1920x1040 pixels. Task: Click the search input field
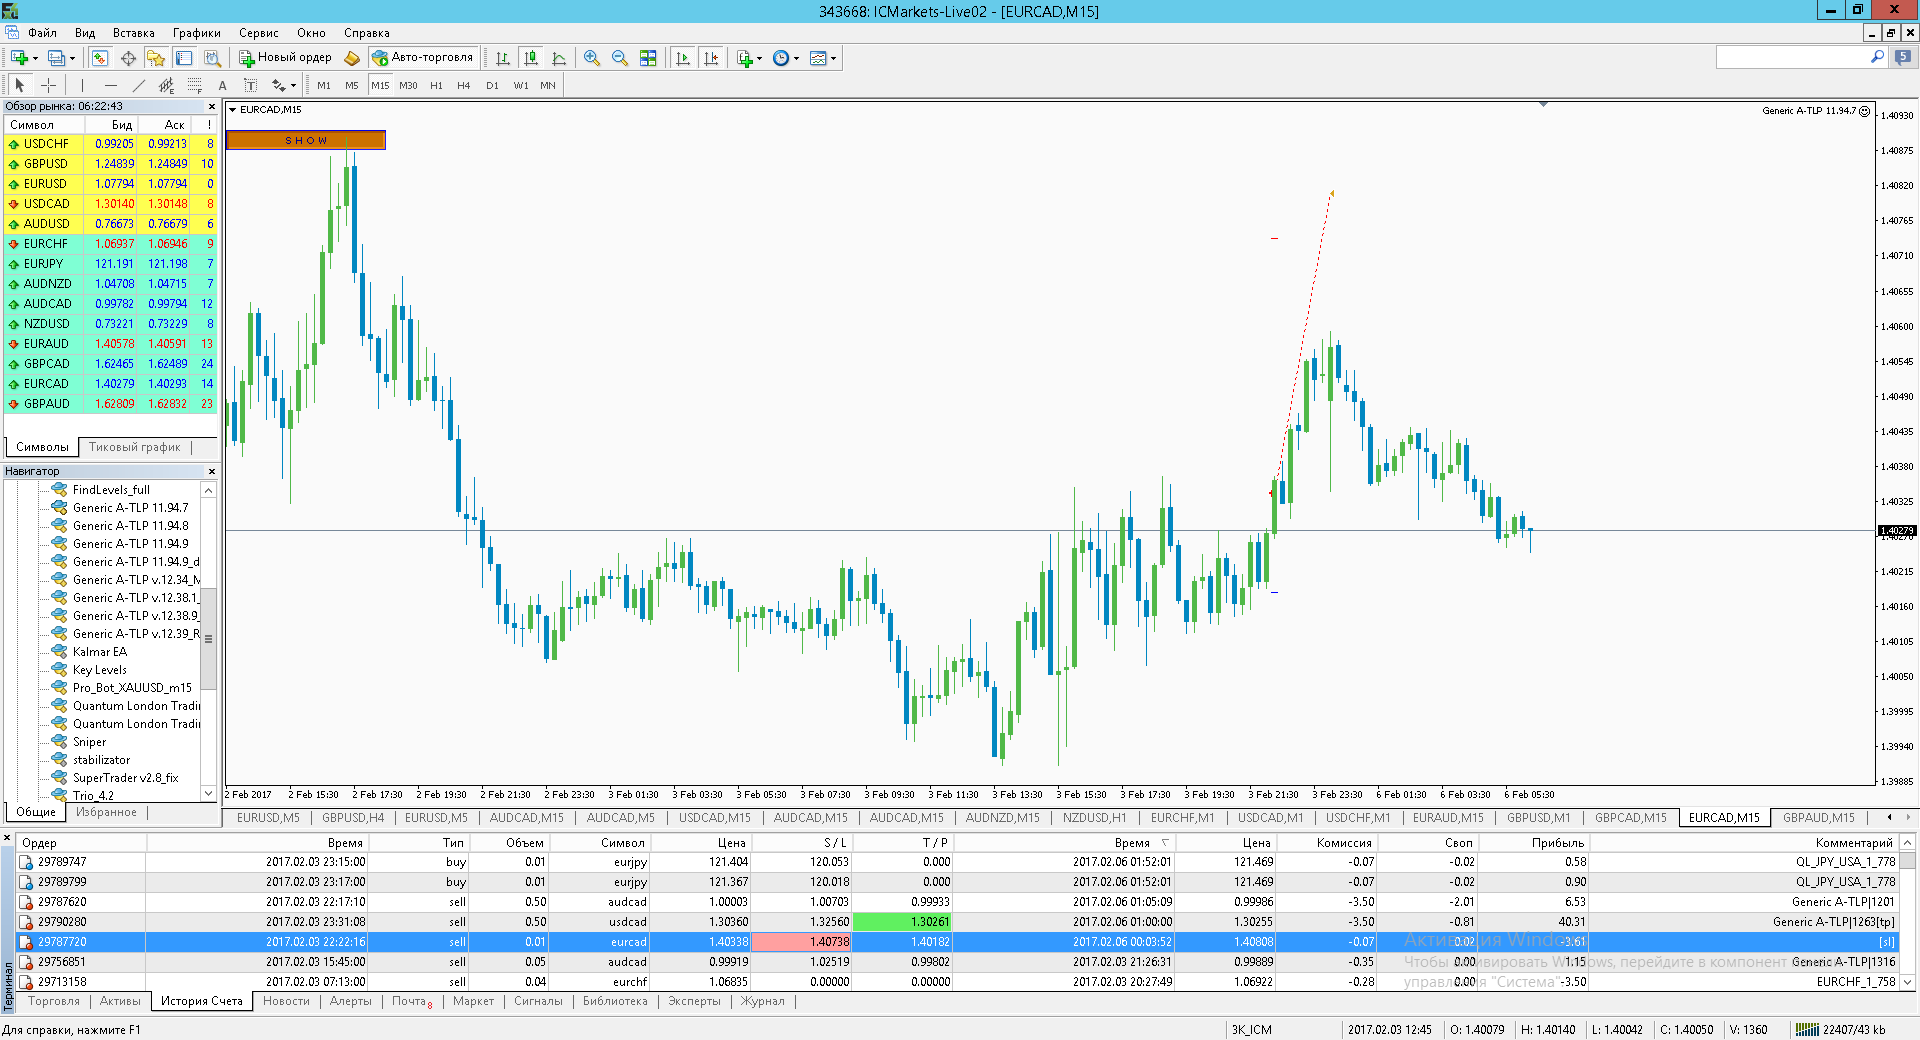coord(1794,58)
